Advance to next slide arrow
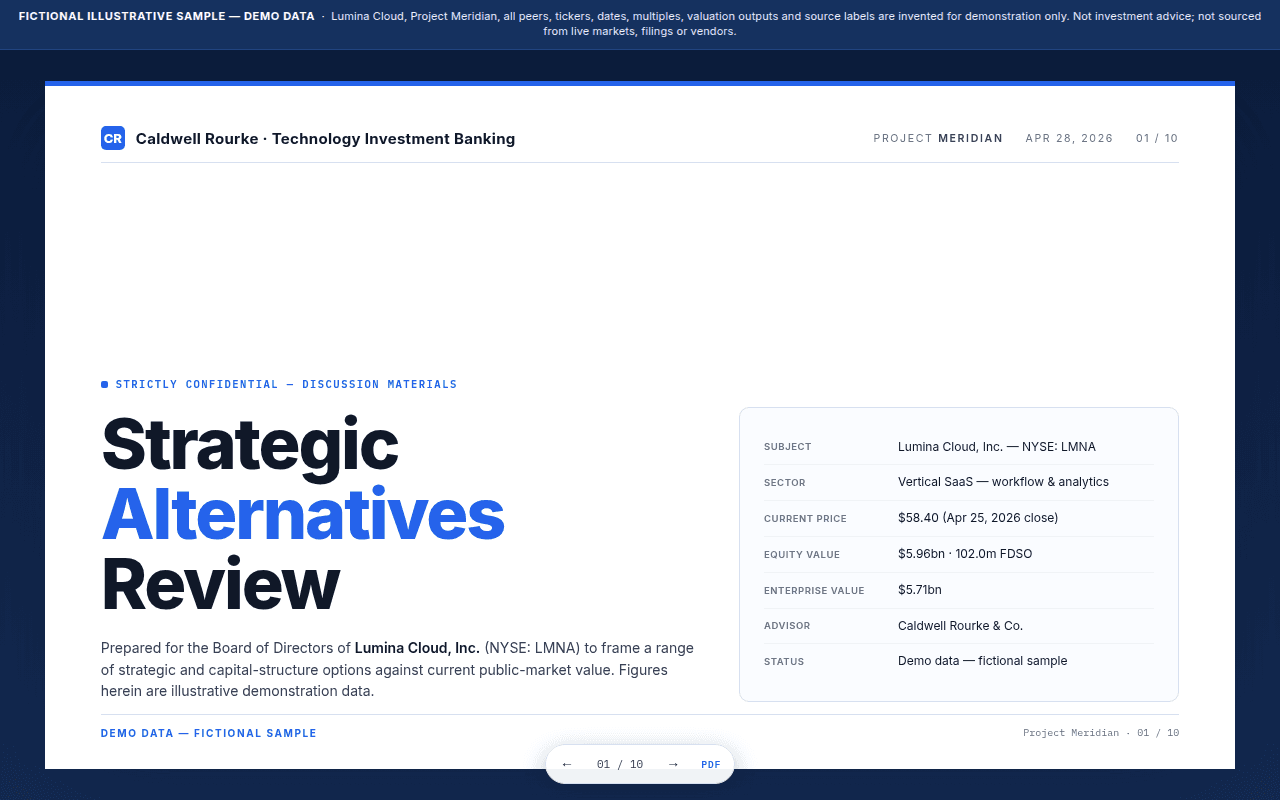The width and height of the screenshot is (1280, 800). [673, 764]
